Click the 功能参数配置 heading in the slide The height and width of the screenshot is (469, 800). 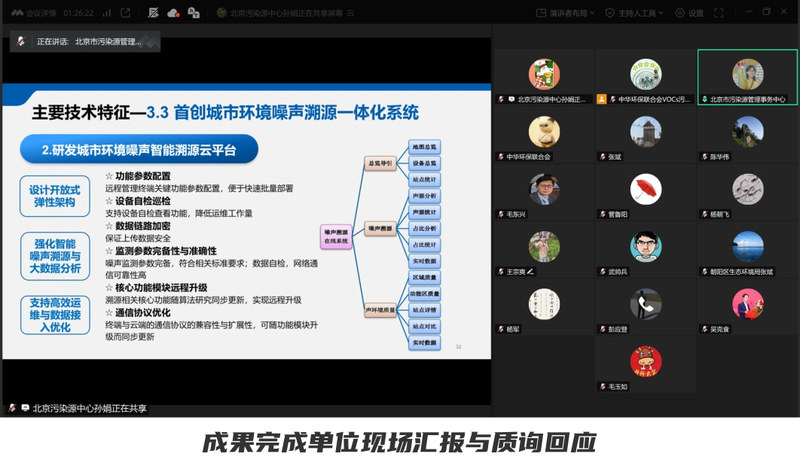click(x=143, y=176)
